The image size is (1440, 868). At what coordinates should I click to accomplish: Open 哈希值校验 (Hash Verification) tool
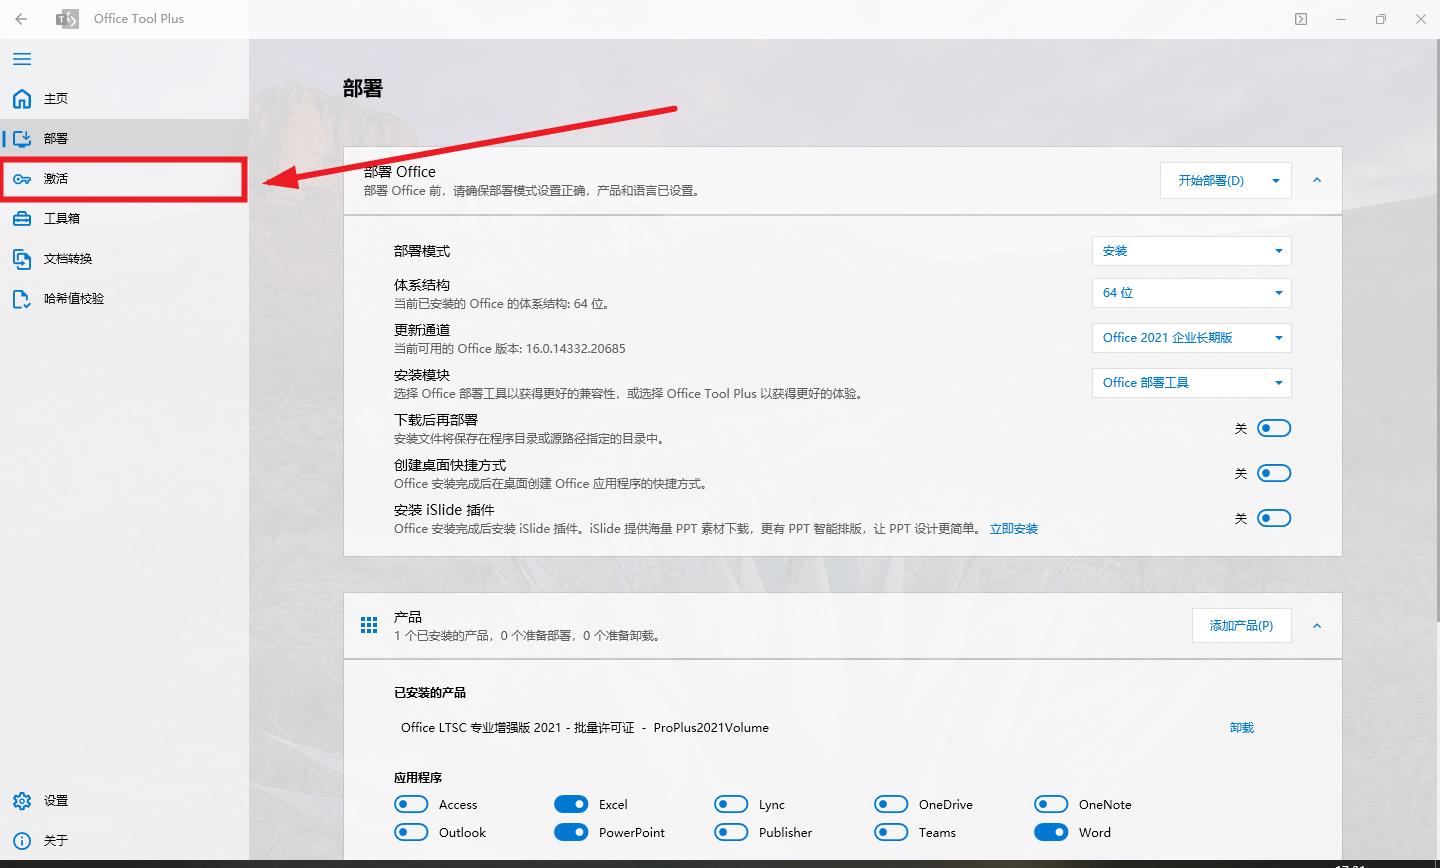click(75, 298)
